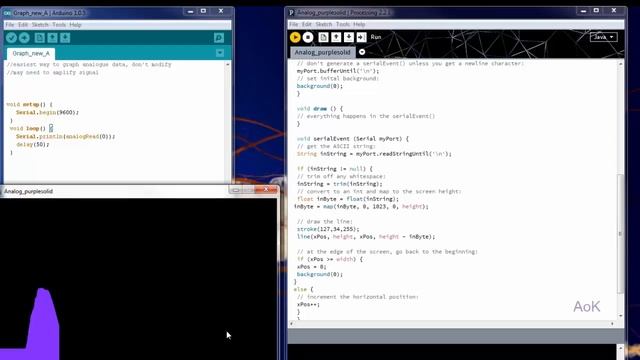
Task: Minimize the Analog_purplesolid output window
Action: tap(236, 190)
